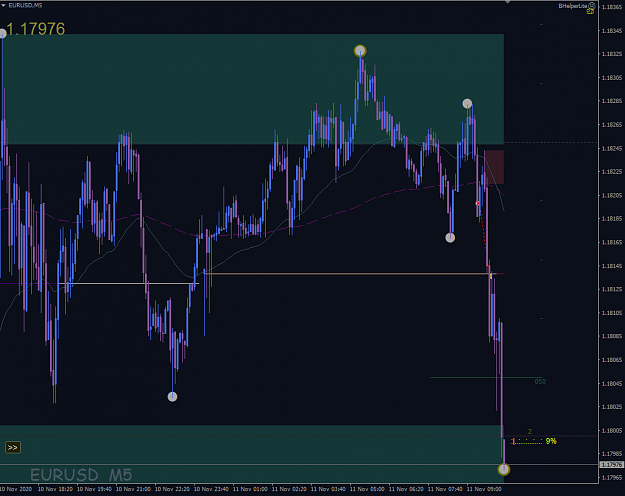625x496 pixels.
Task: Select the swing low circle near 1.18165
Action: click(x=450, y=238)
